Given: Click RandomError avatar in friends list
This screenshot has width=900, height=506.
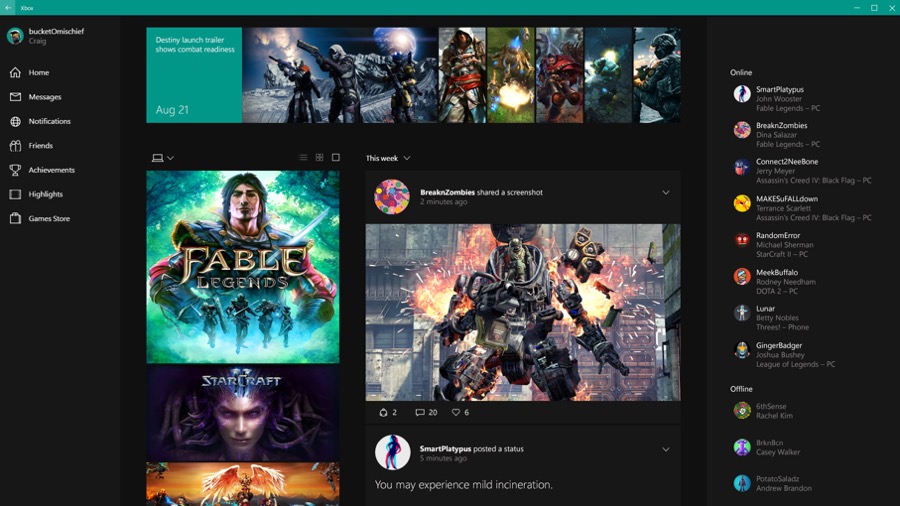Looking at the screenshot, I should [742, 240].
